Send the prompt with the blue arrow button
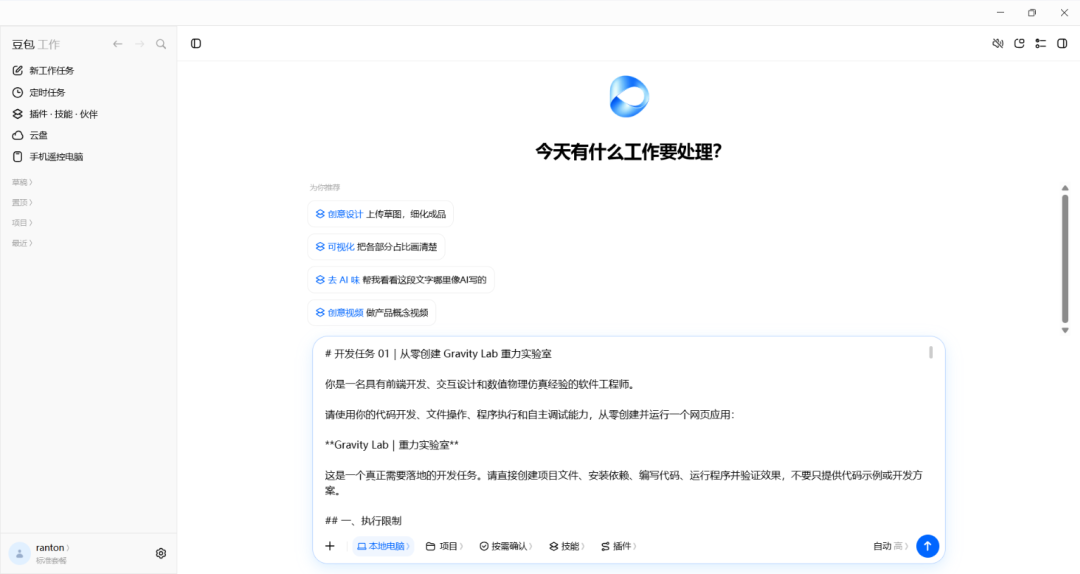The image size is (1080, 574). 927,546
